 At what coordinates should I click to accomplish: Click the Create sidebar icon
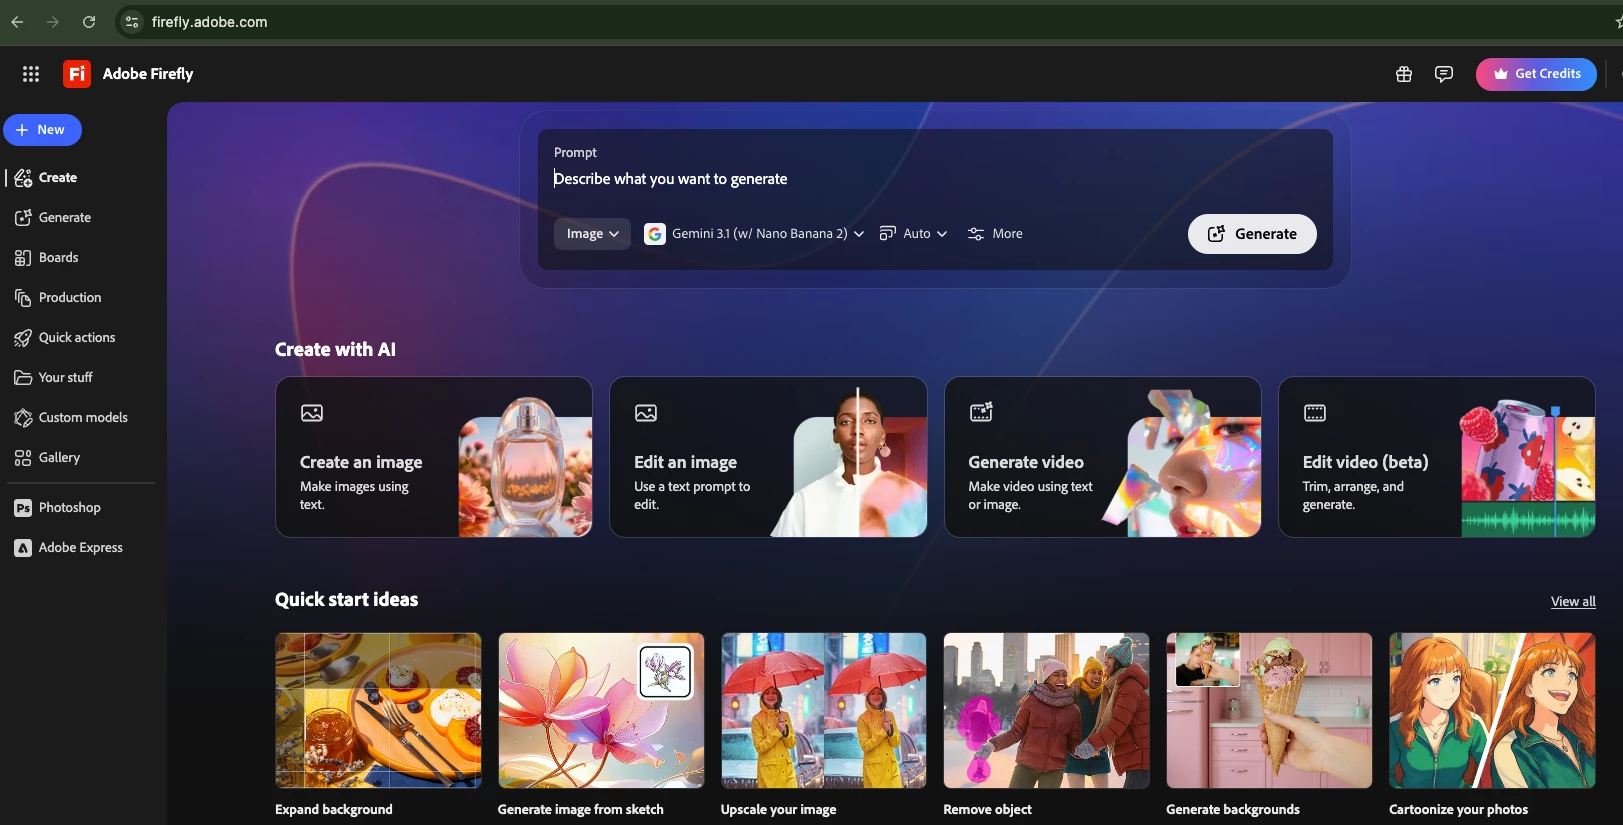pyautogui.click(x=23, y=178)
